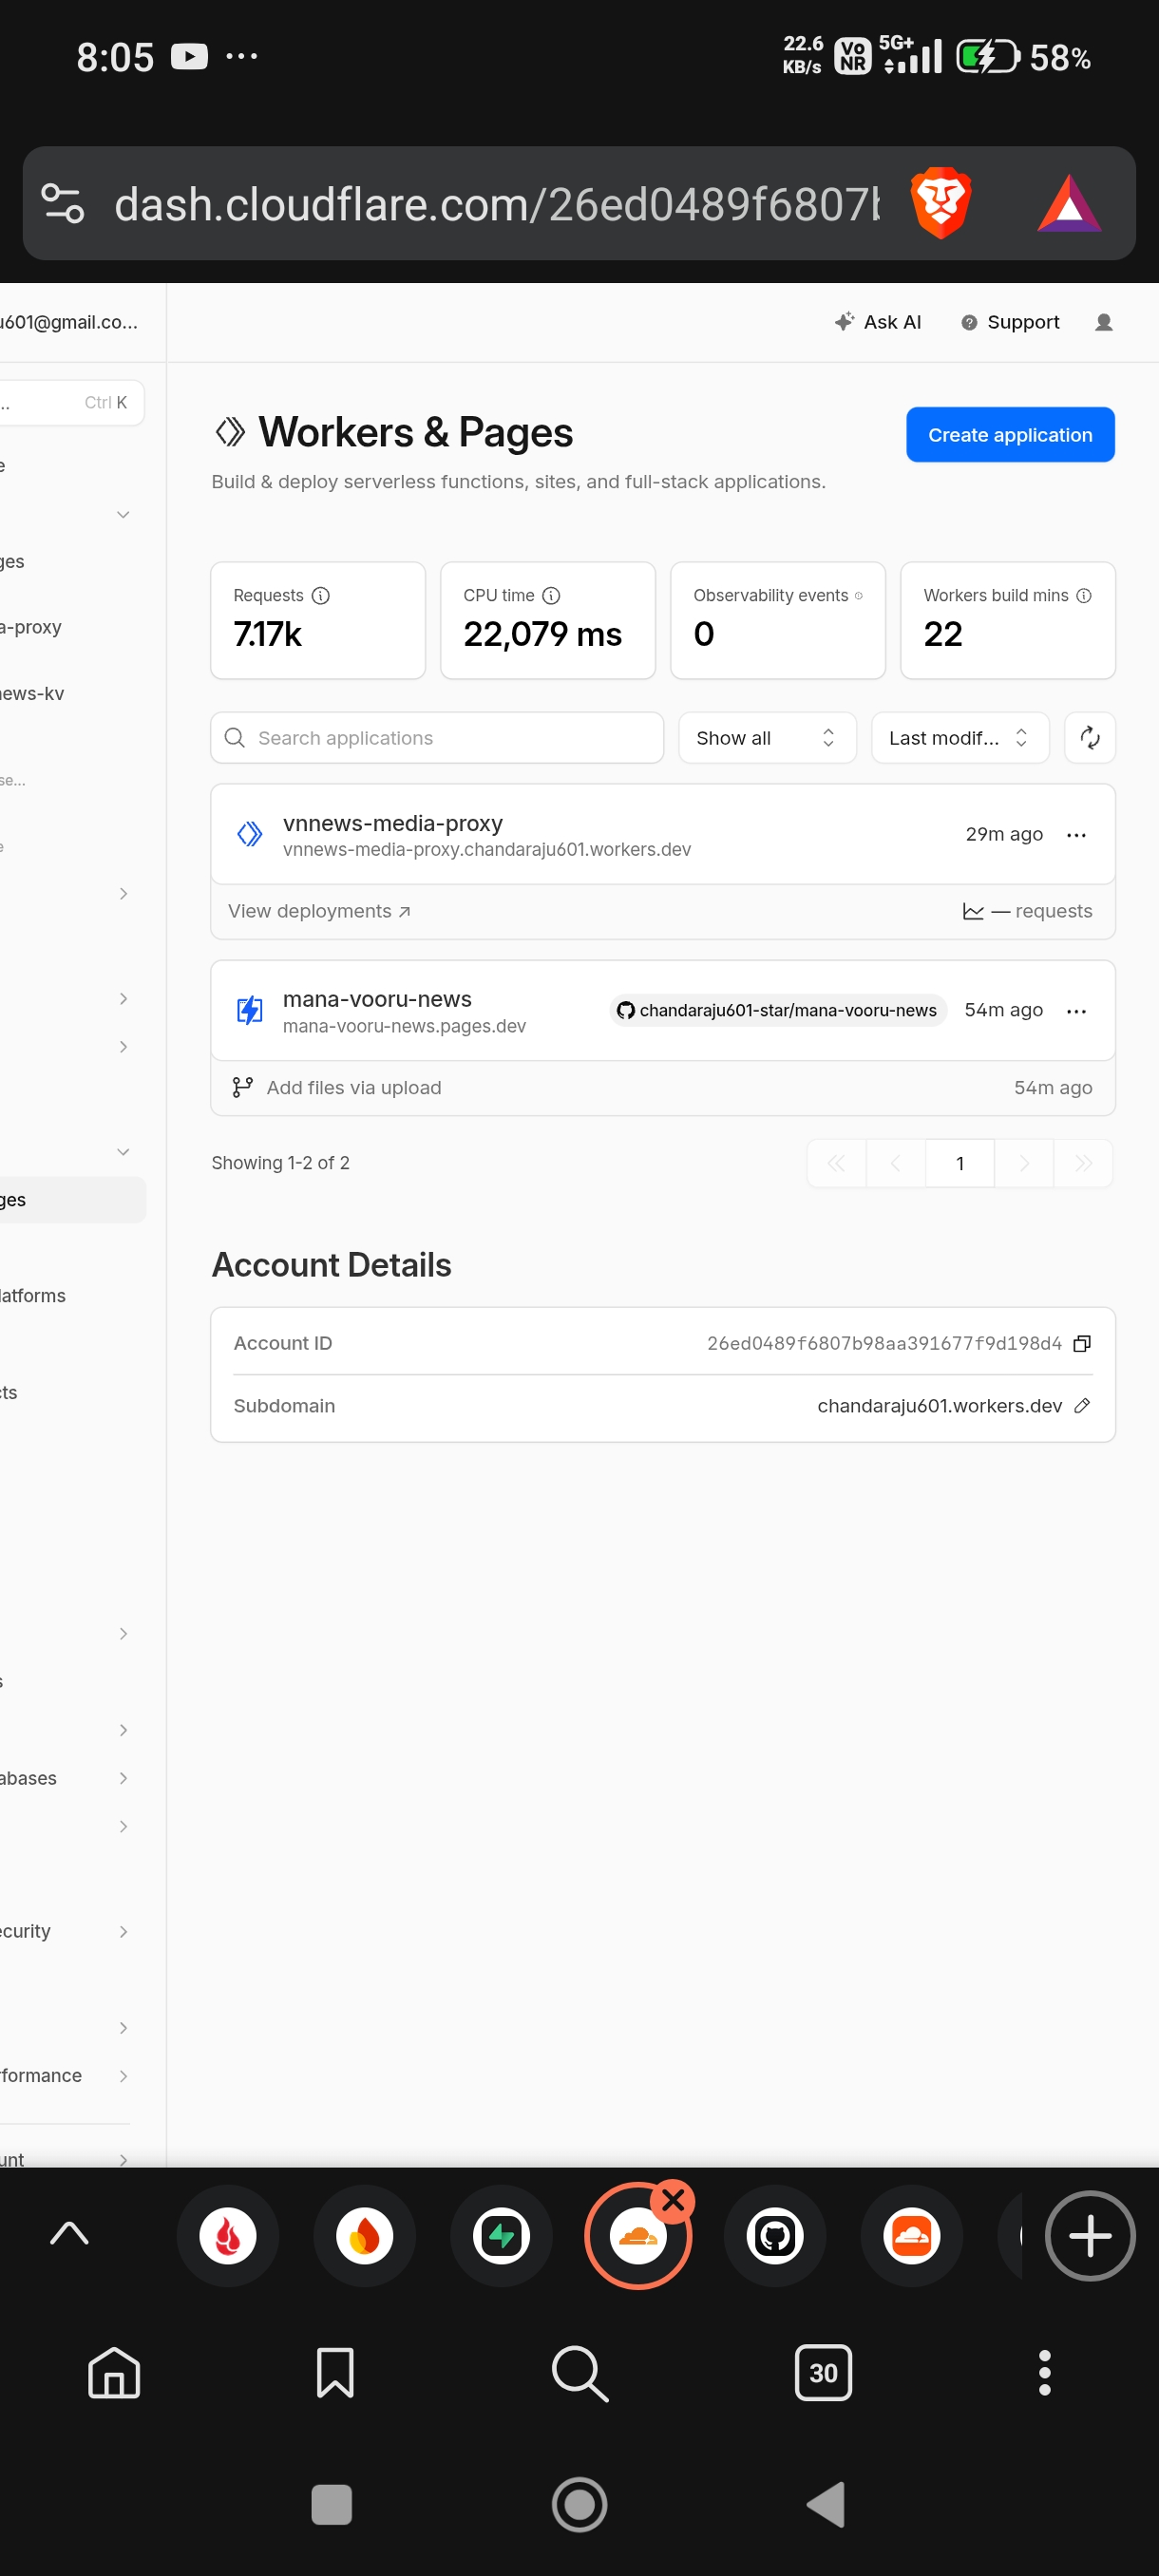Tap the Brave Shields lion icon
The image size is (1159, 2576).
click(x=941, y=204)
